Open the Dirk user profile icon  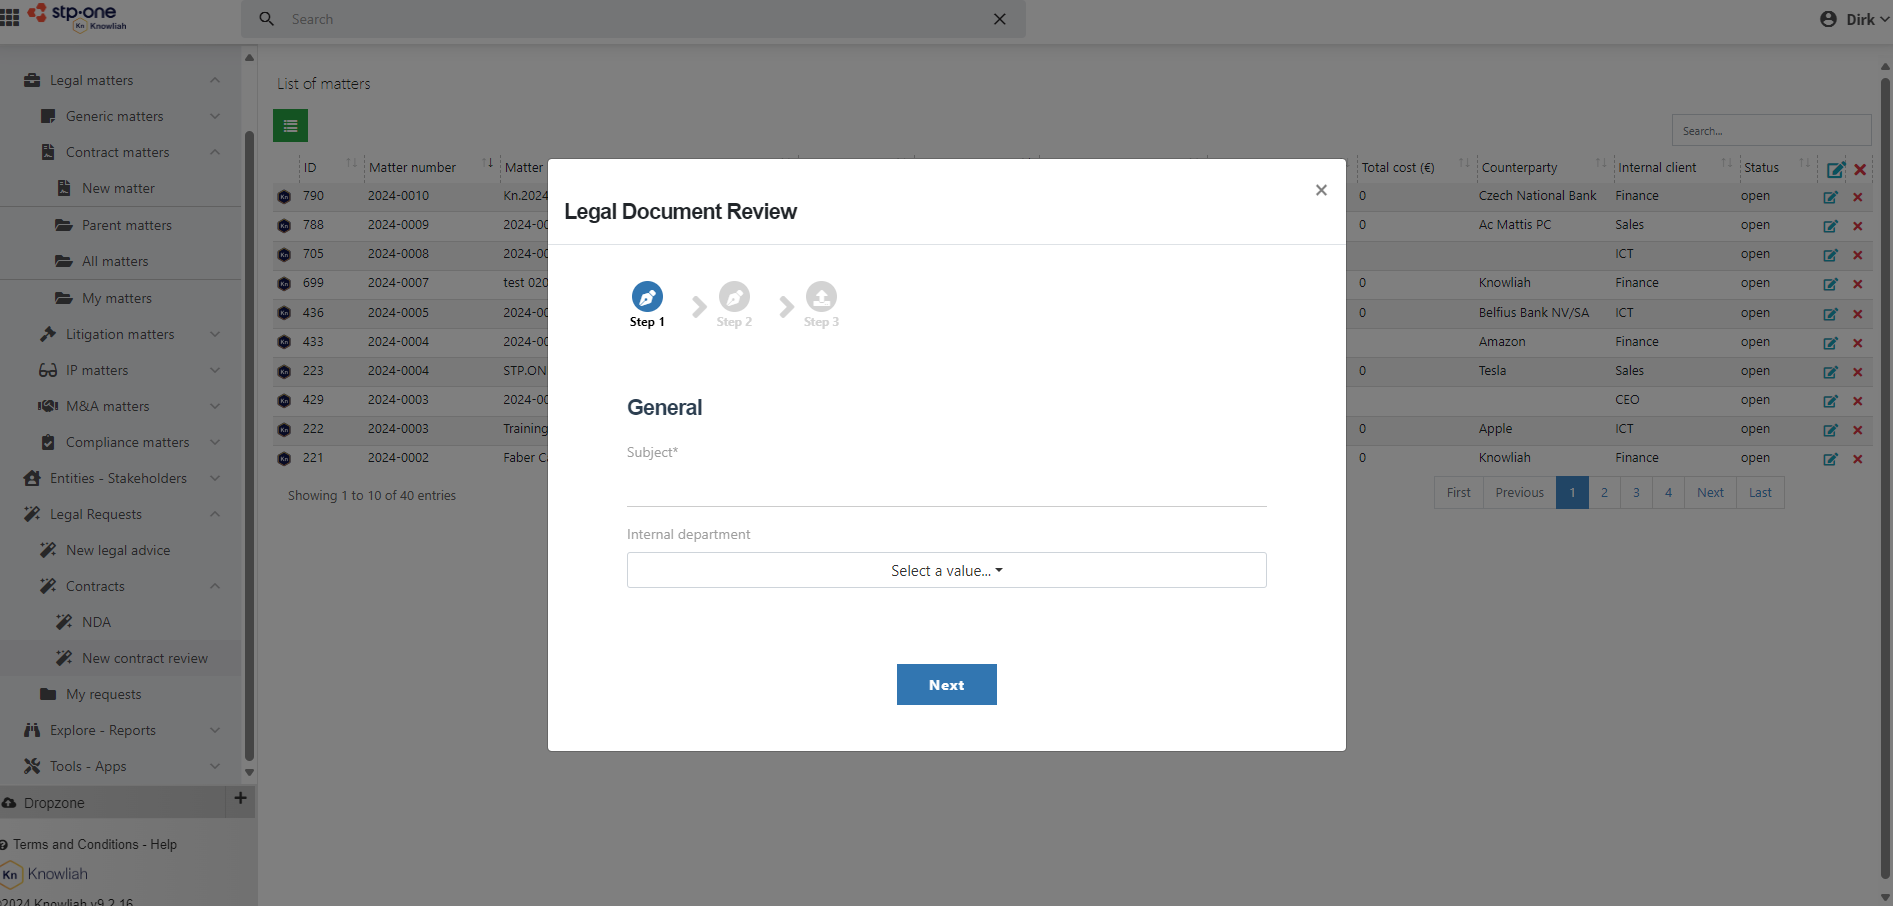pyautogui.click(x=1827, y=18)
